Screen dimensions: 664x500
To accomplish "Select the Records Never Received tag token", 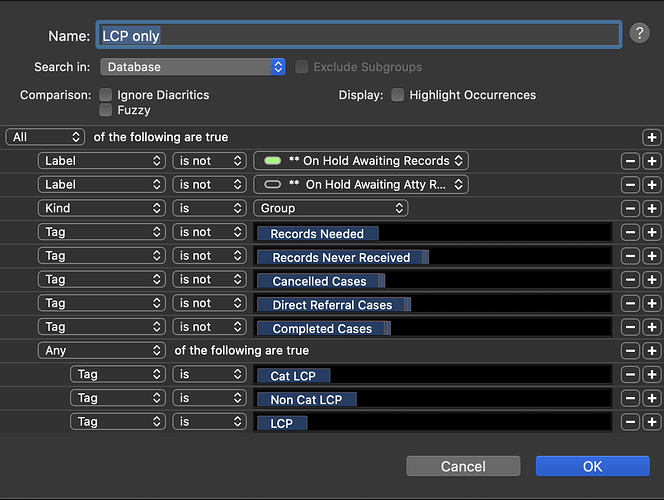I will coord(343,257).
